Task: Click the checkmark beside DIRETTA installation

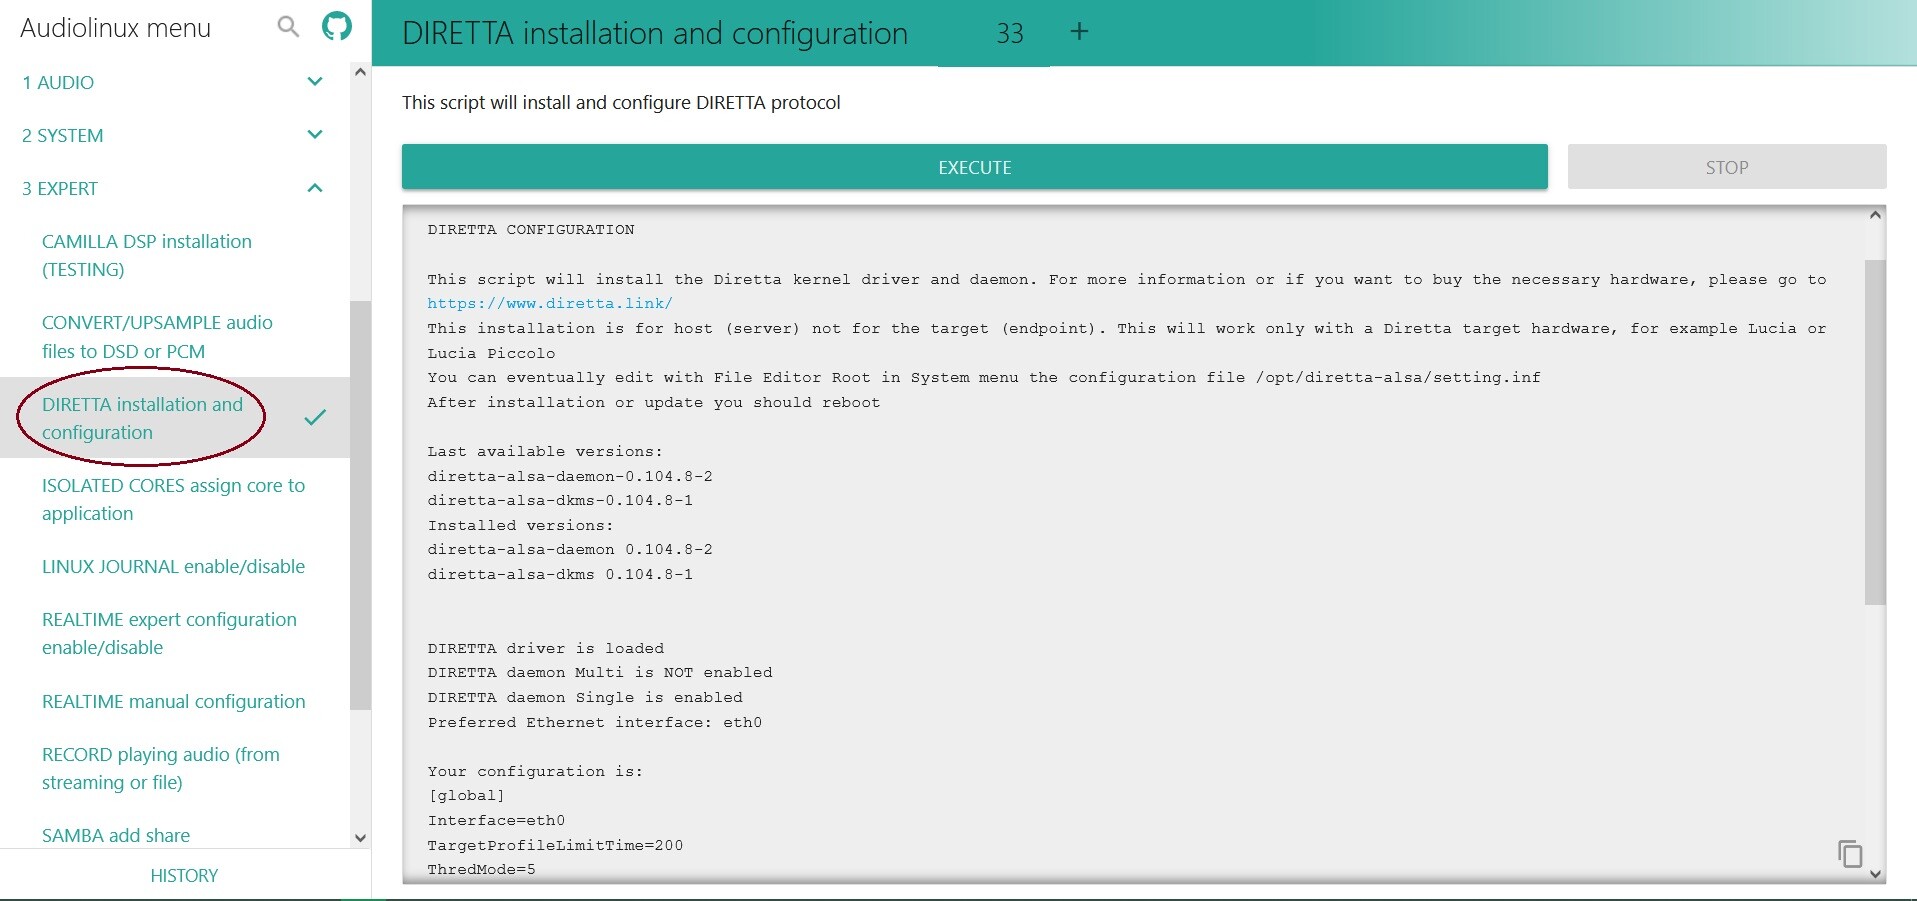Action: (315, 417)
